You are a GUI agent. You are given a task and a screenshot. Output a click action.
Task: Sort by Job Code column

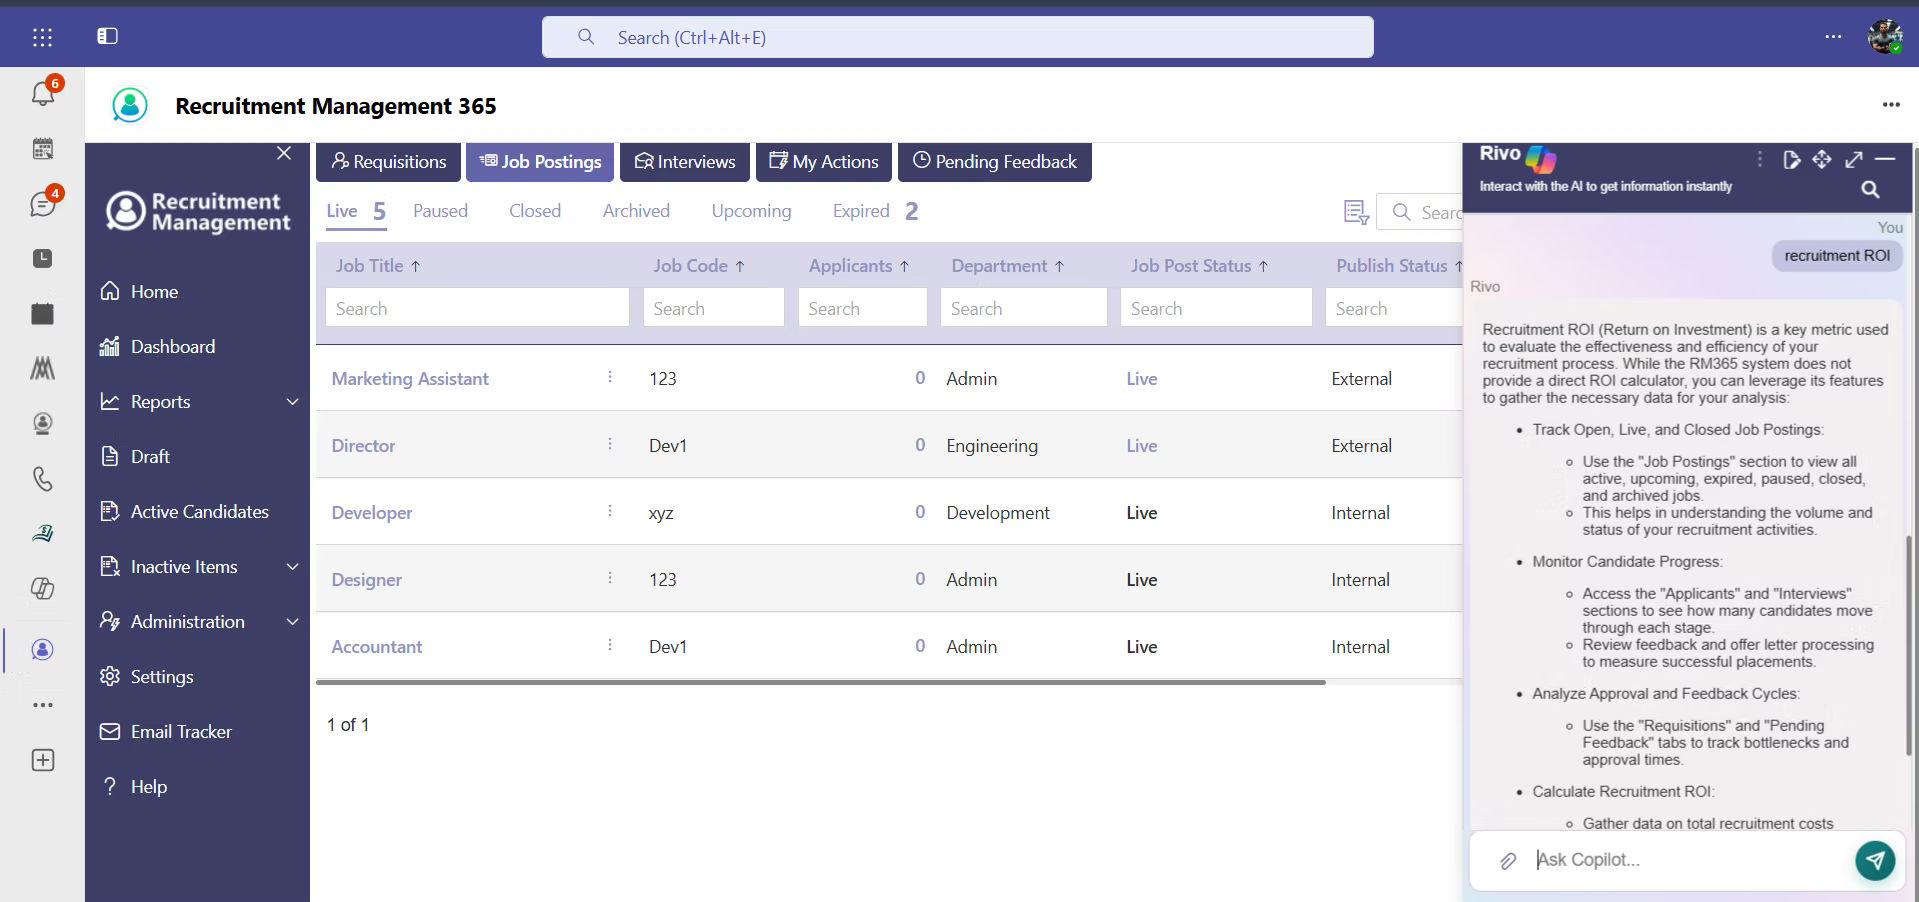(699, 266)
